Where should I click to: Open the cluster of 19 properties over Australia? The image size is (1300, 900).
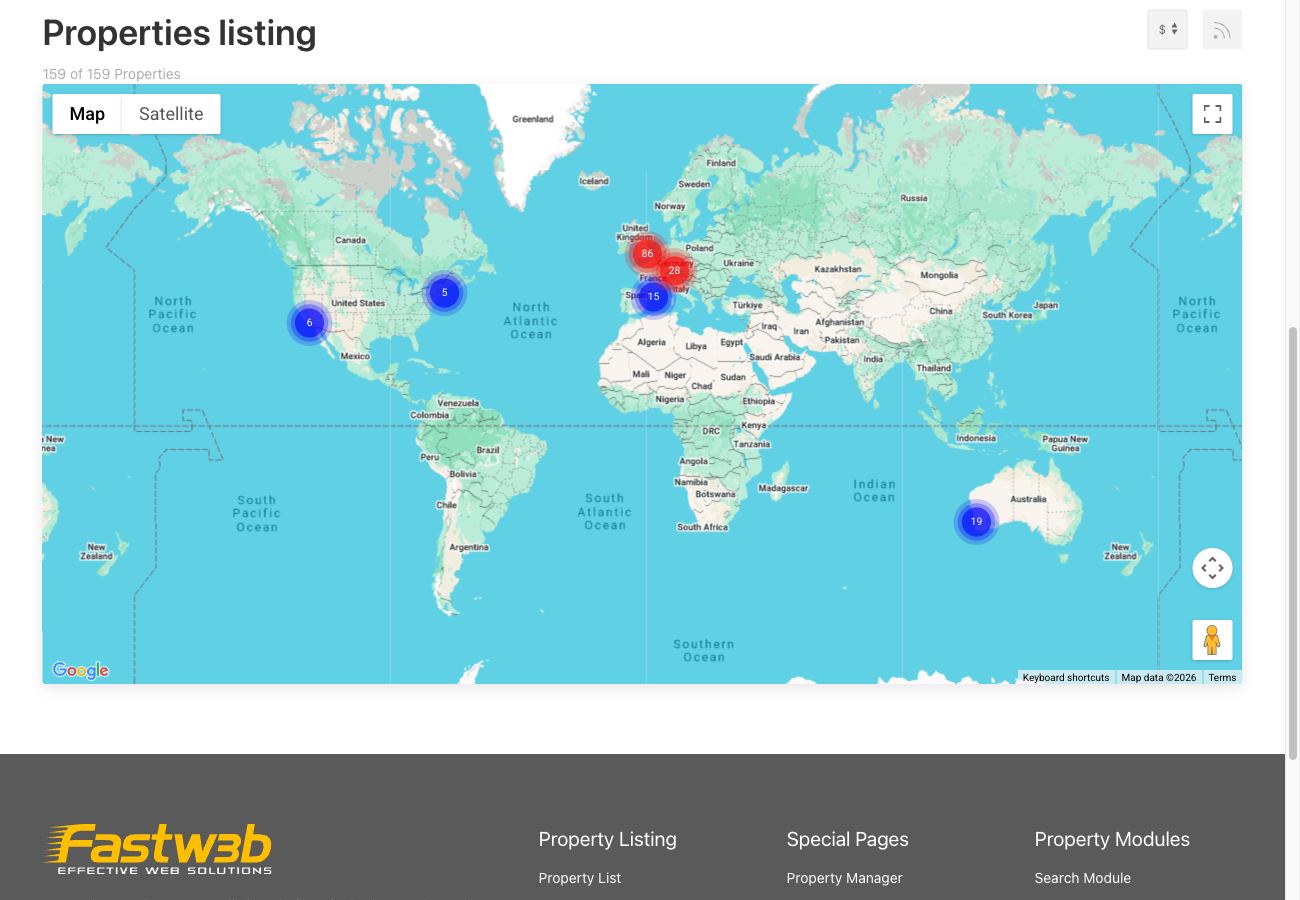tap(976, 521)
